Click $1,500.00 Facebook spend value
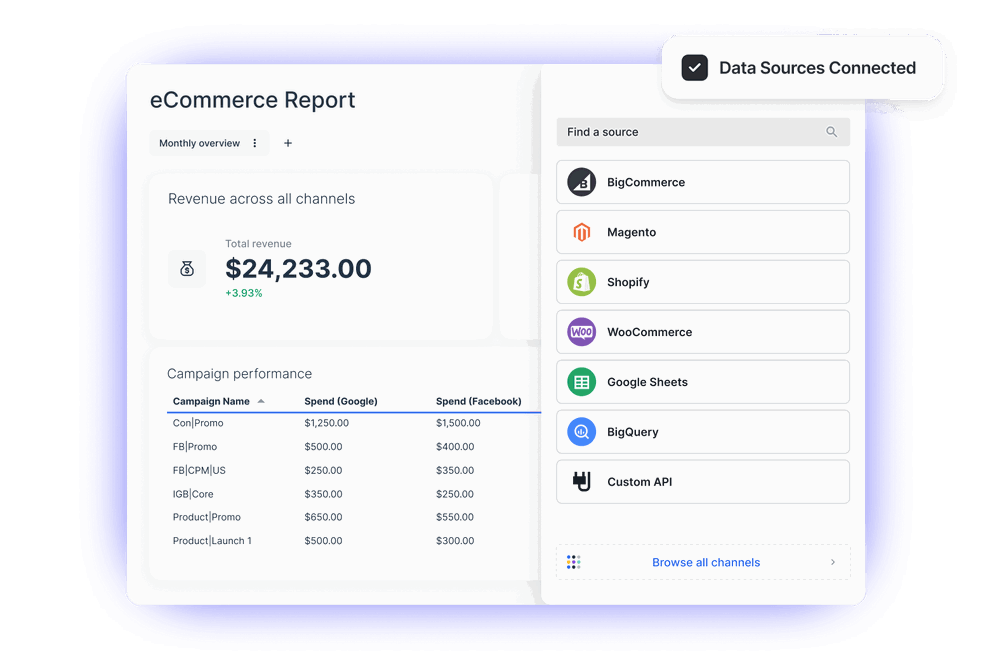The image size is (992, 669). point(458,423)
